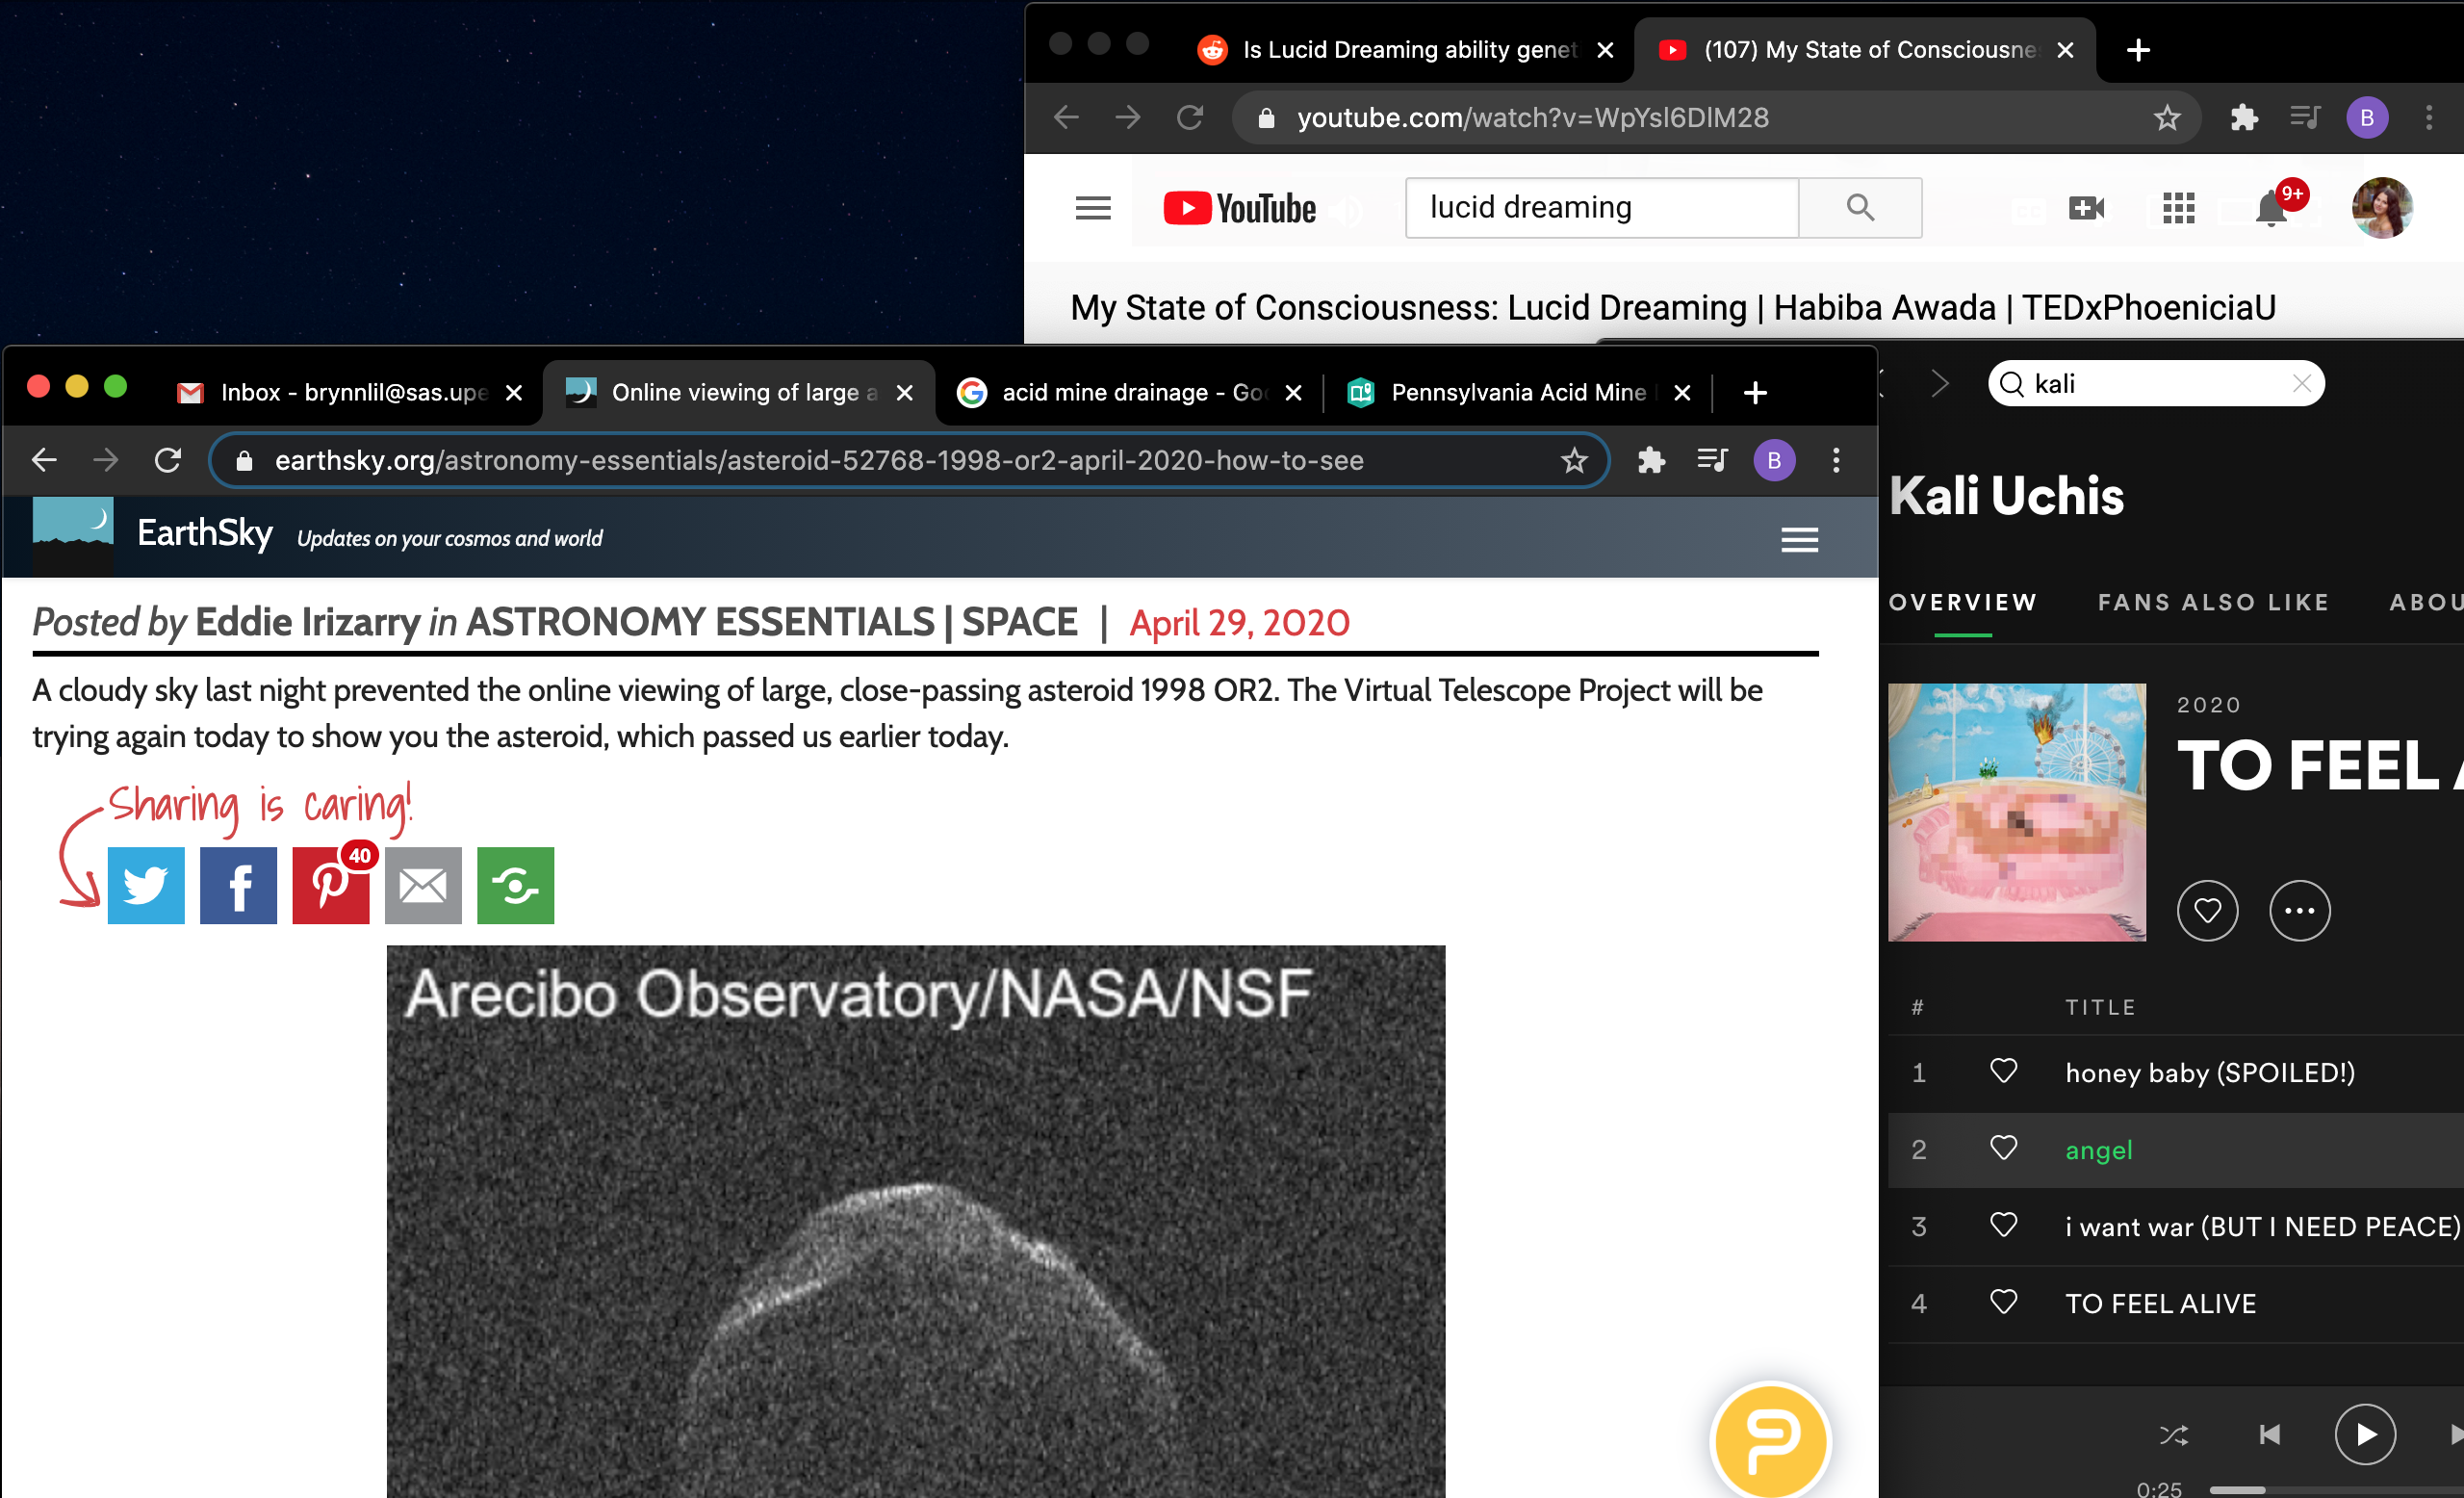2464x1498 pixels.
Task: Select 'Kali Uchis' artist heading
Action: (2006, 495)
